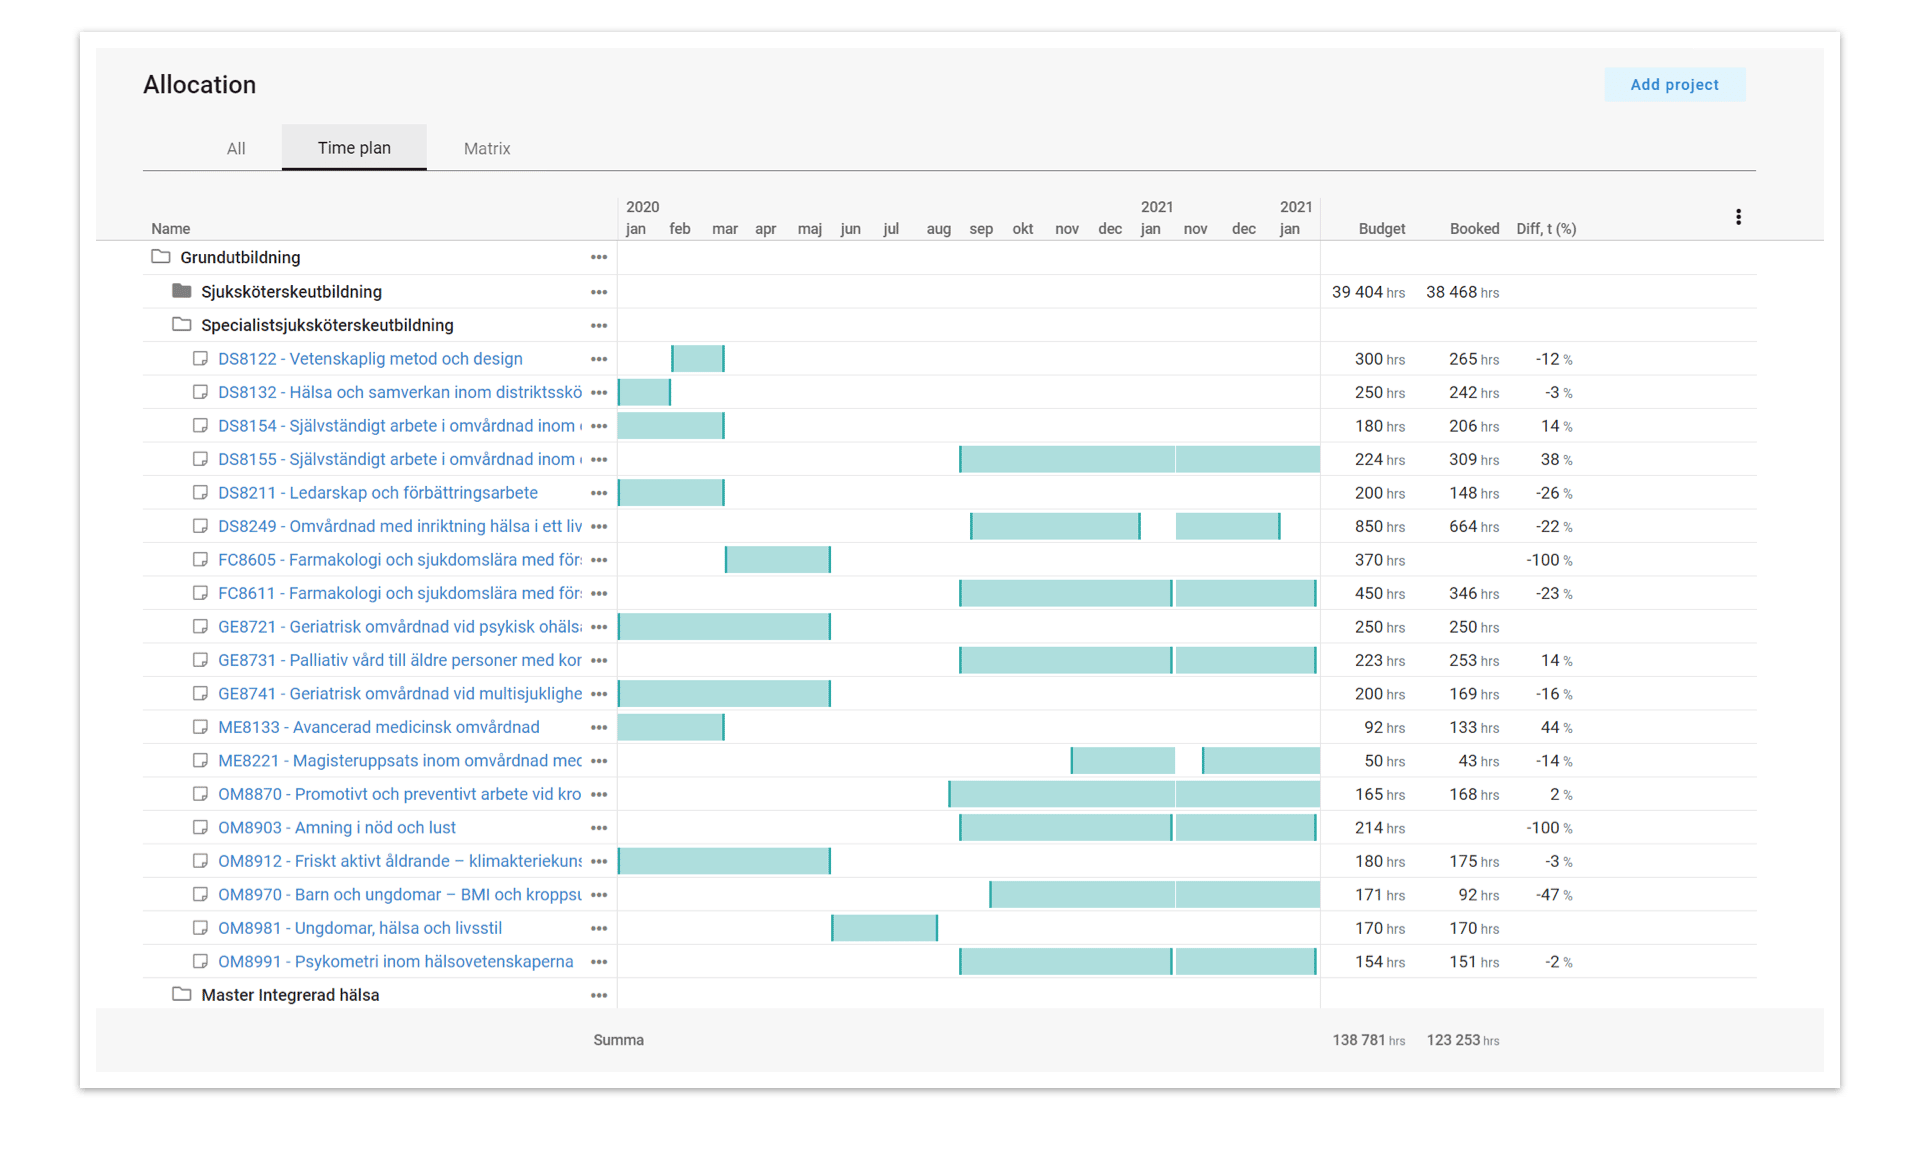Viewport: 1920px width, 1152px height.
Task: Click the document icon next to DS8249
Action: point(200,526)
